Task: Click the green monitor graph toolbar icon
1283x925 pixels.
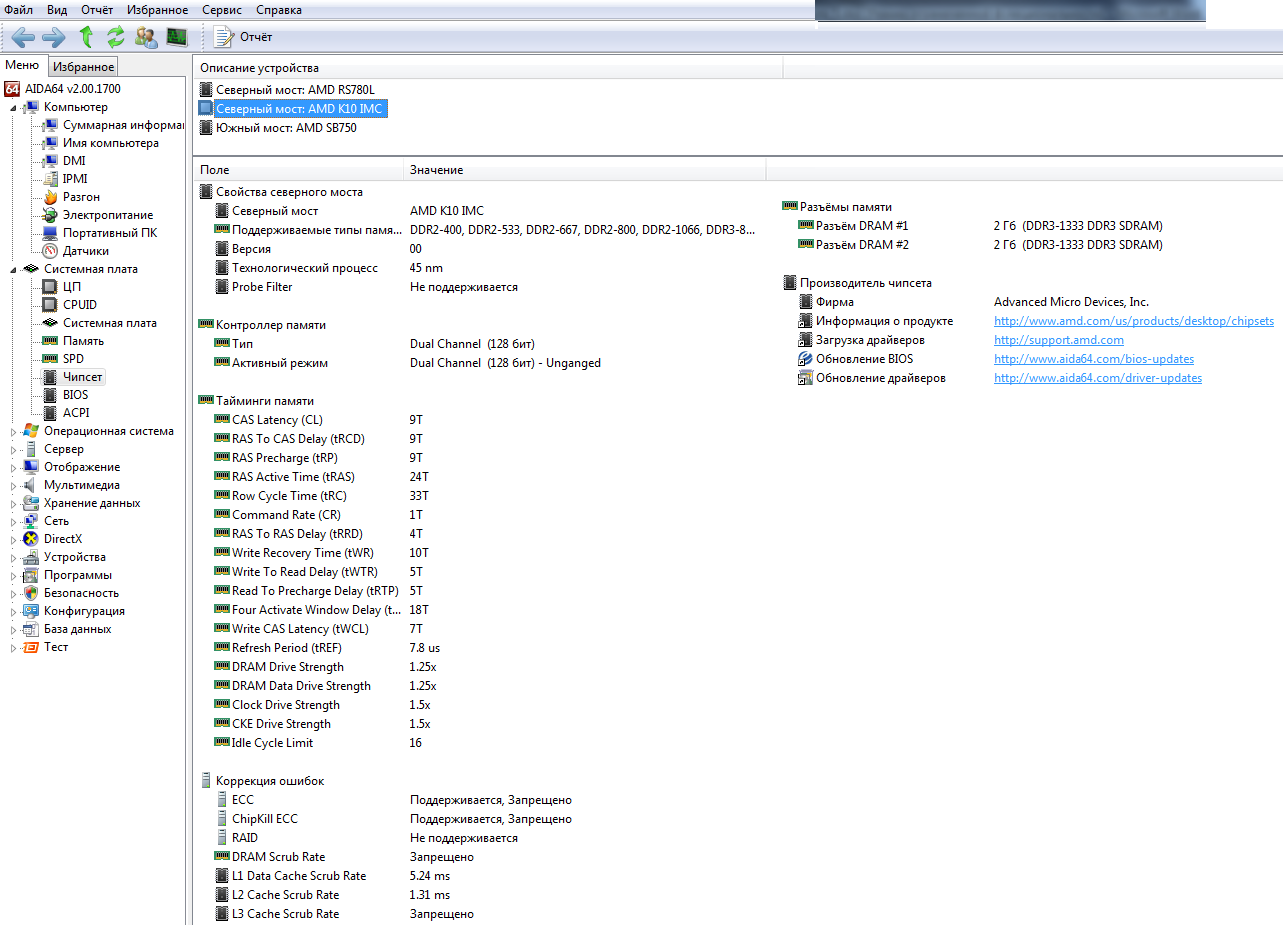Action: (177, 38)
